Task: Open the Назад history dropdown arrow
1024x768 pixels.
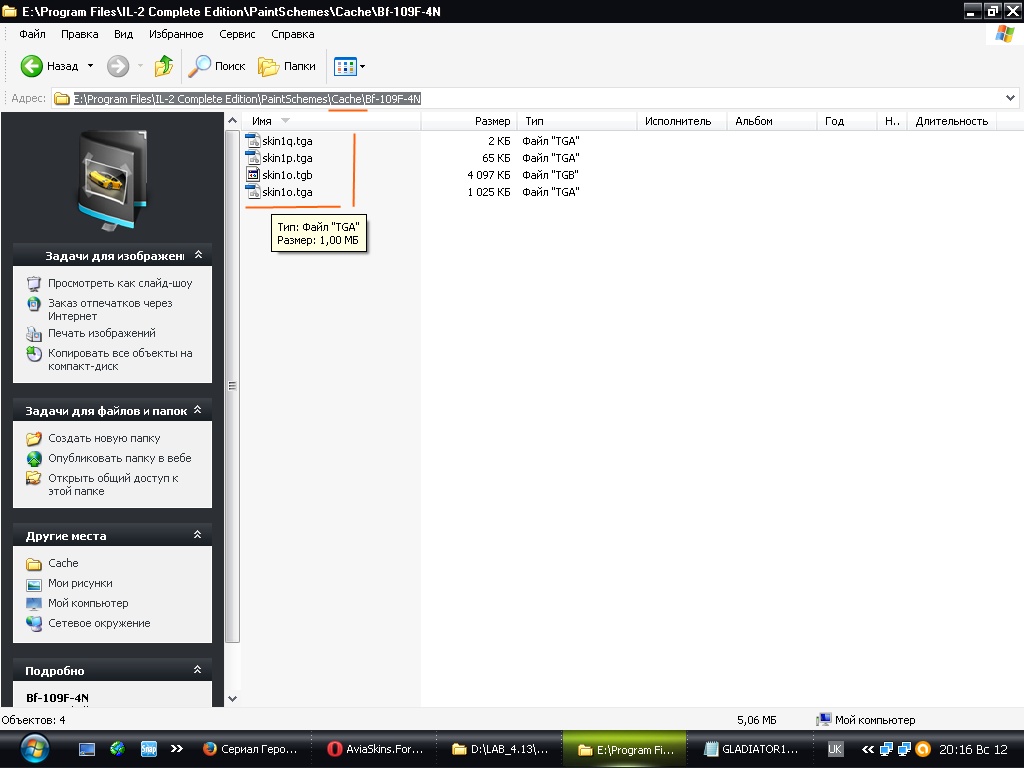Action: 90,66
